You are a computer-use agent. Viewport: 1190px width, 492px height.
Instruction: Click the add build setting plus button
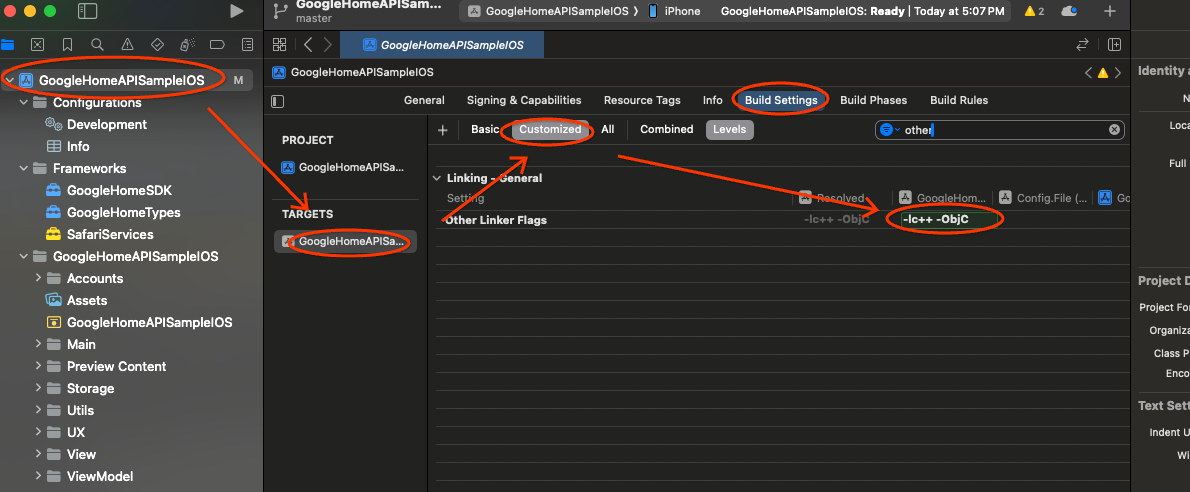(442, 130)
